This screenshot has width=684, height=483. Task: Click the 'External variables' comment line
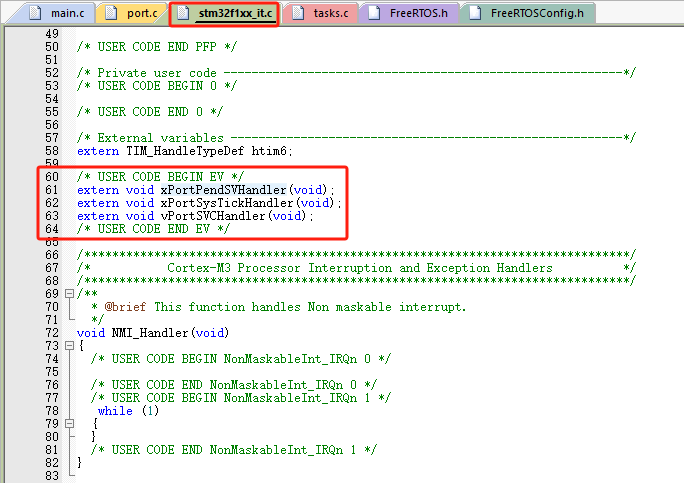point(356,138)
